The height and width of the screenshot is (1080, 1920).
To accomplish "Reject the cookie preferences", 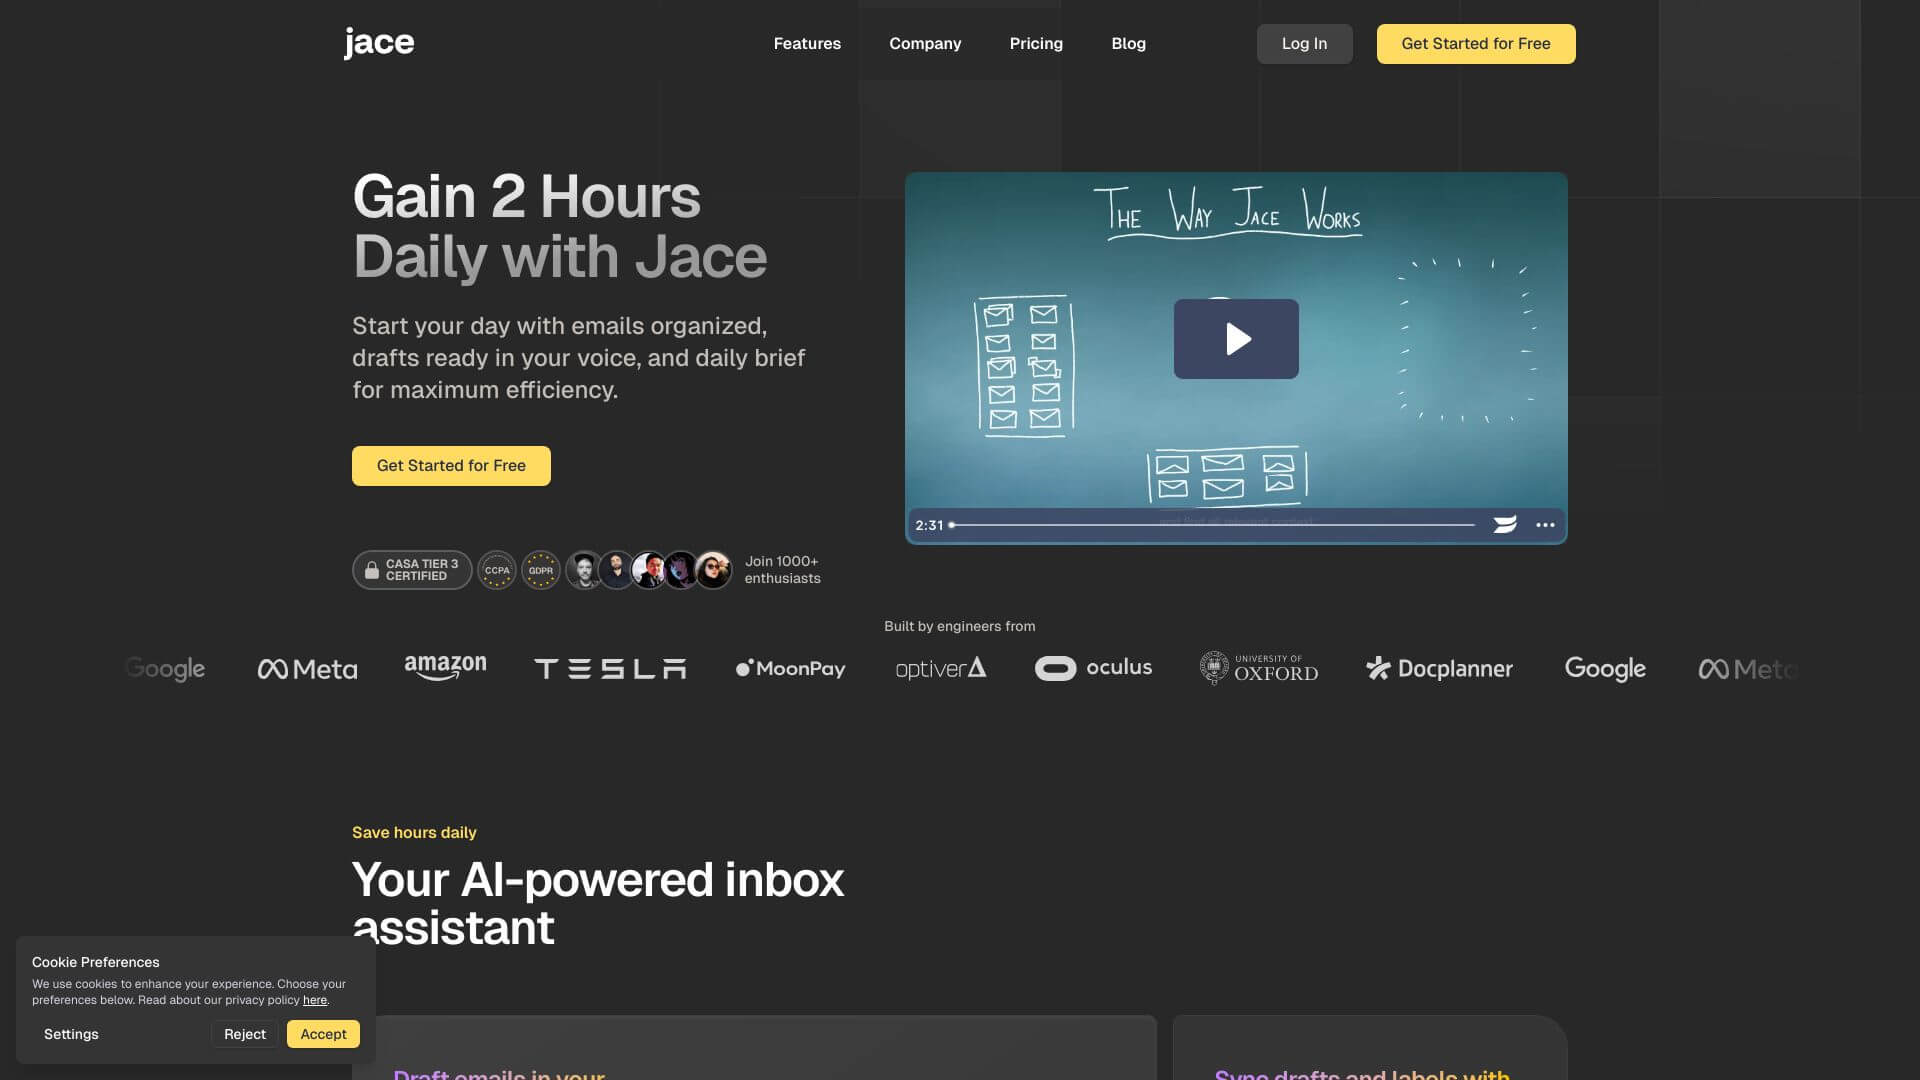I will 245,1034.
